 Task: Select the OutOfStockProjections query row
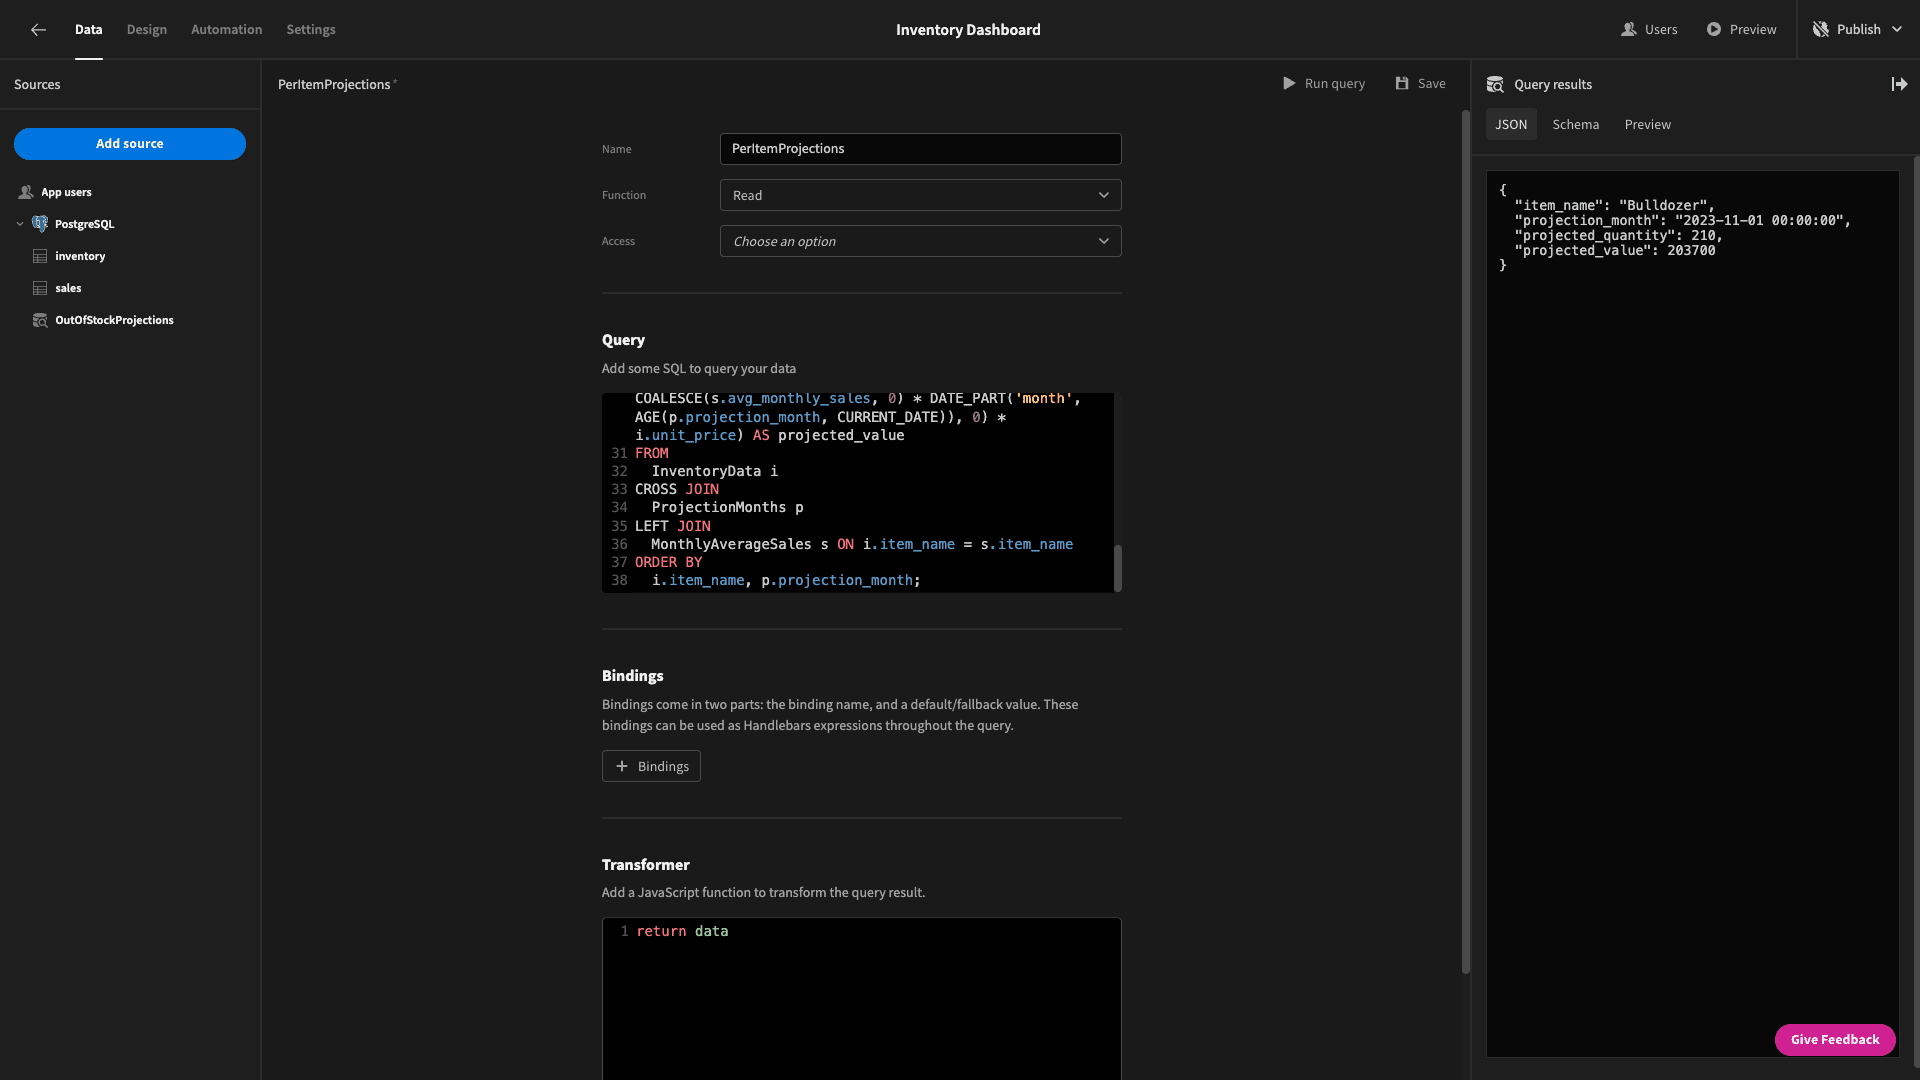[x=130, y=320]
